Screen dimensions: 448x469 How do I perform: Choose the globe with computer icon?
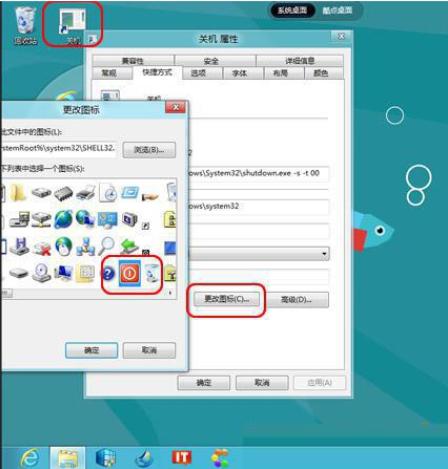pyautogui.click(x=85, y=219)
